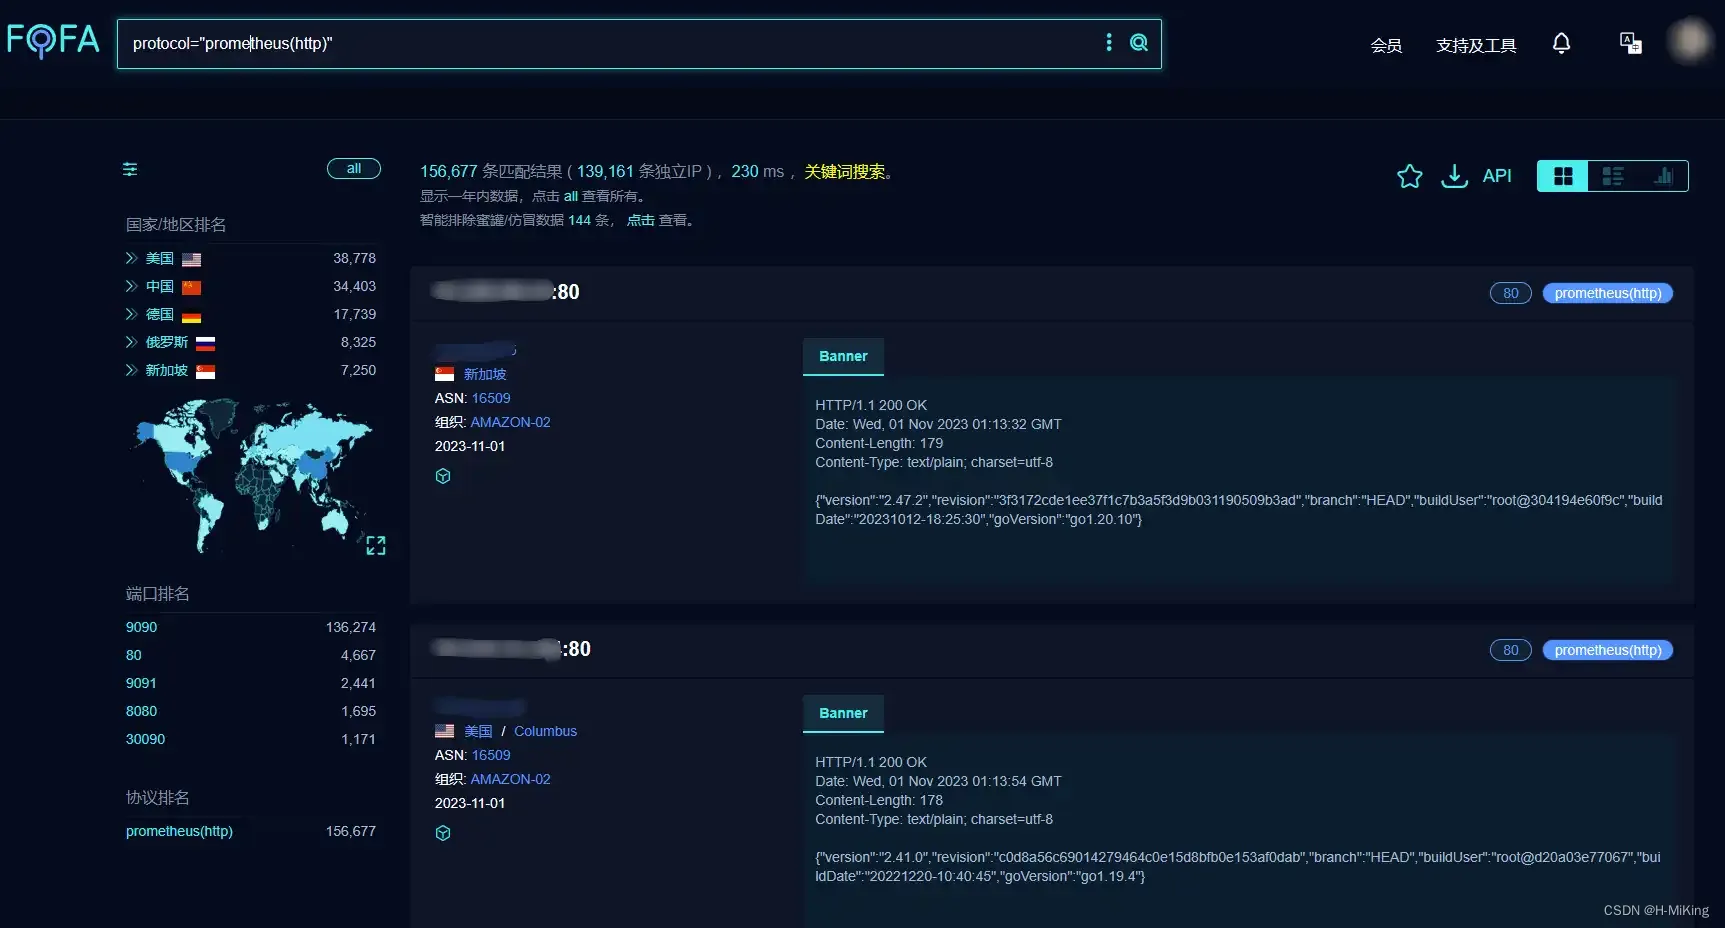Run the search with the magnifier icon
1725x928 pixels.
[x=1138, y=43]
